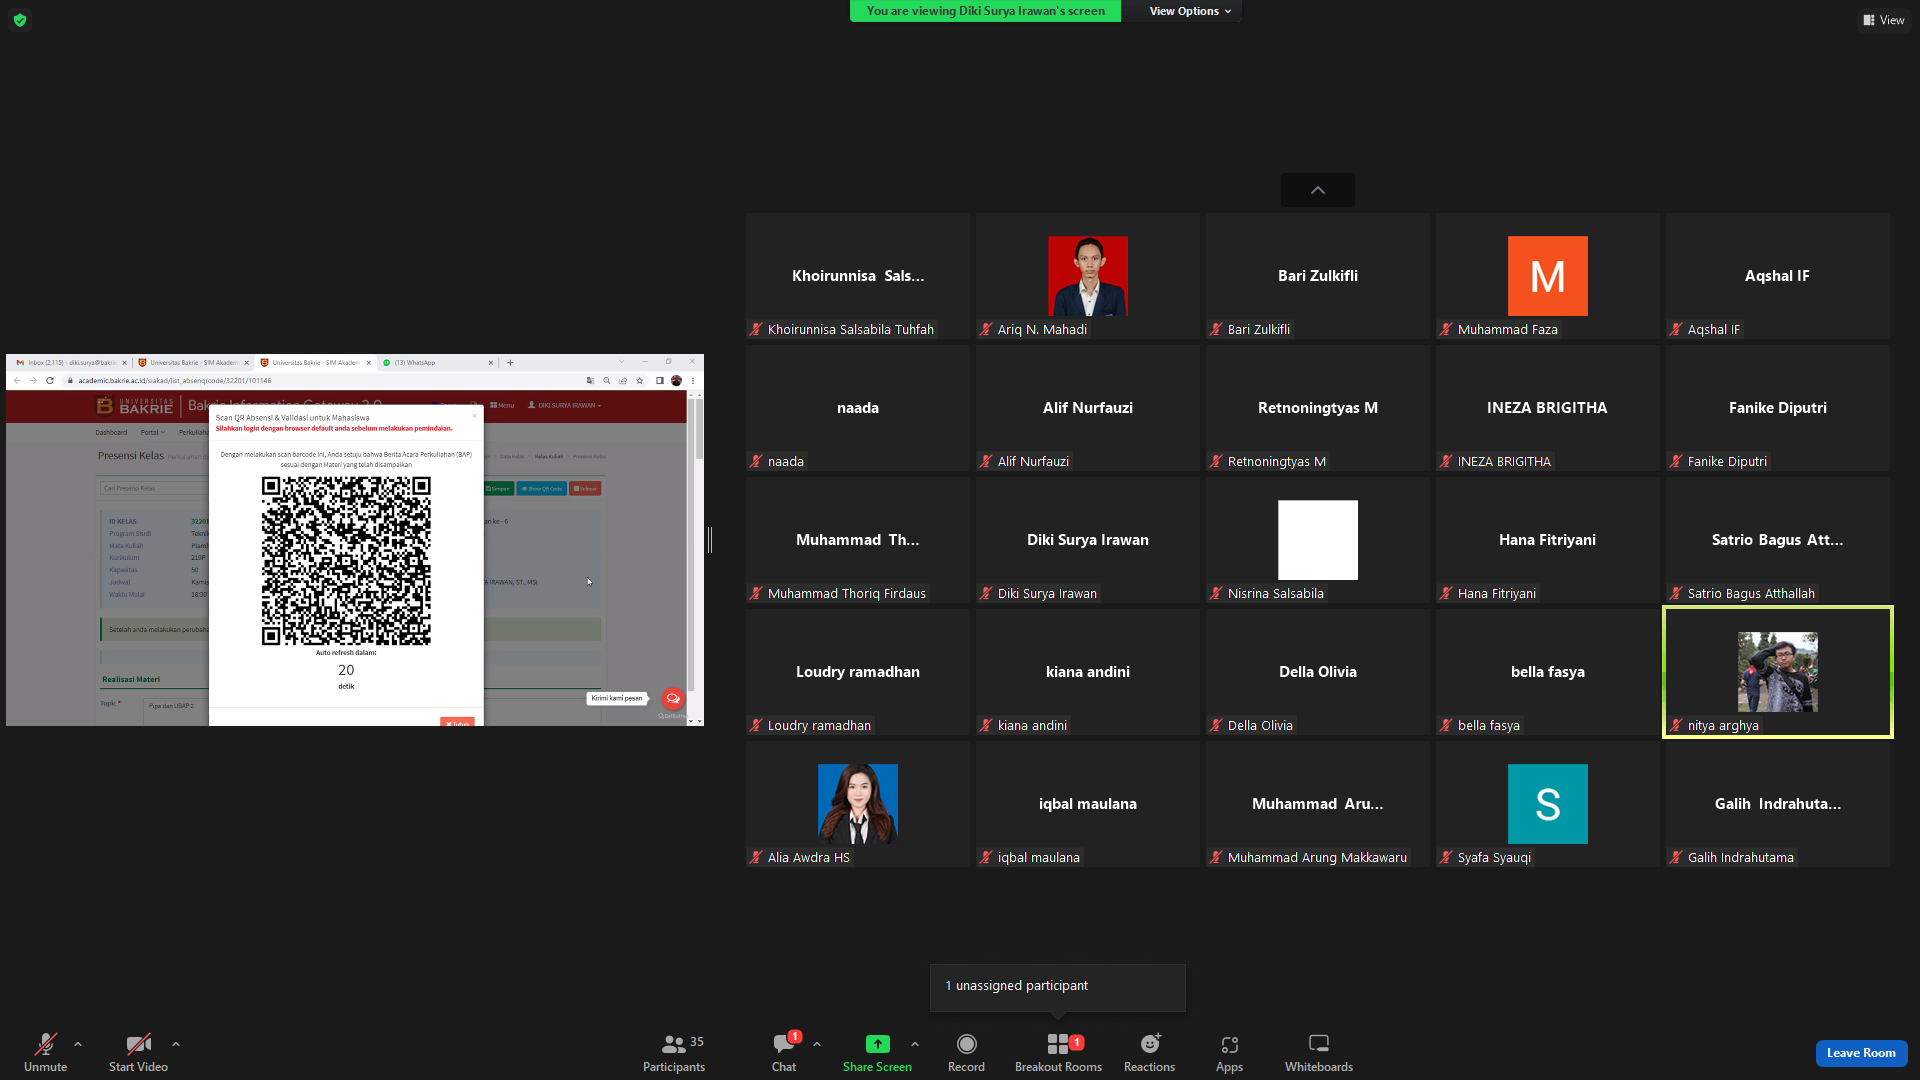Click Syafa Syauqi's teal S avatar
This screenshot has width=1920, height=1080.
[1548, 804]
